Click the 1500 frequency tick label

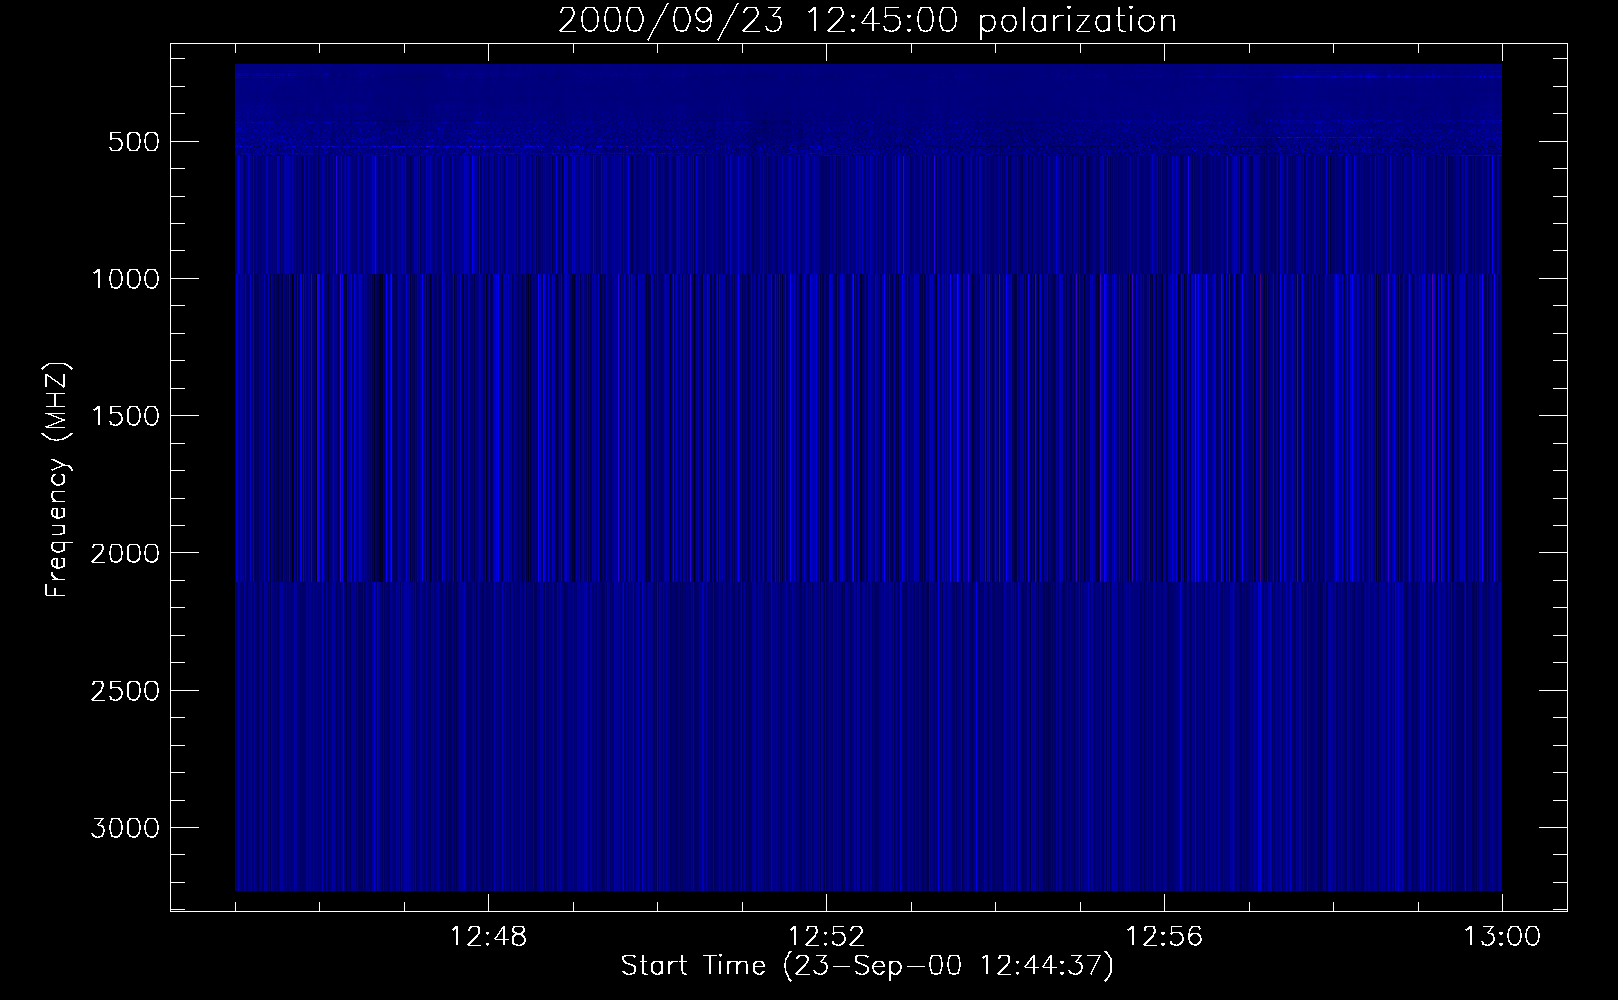coord(125,416)
